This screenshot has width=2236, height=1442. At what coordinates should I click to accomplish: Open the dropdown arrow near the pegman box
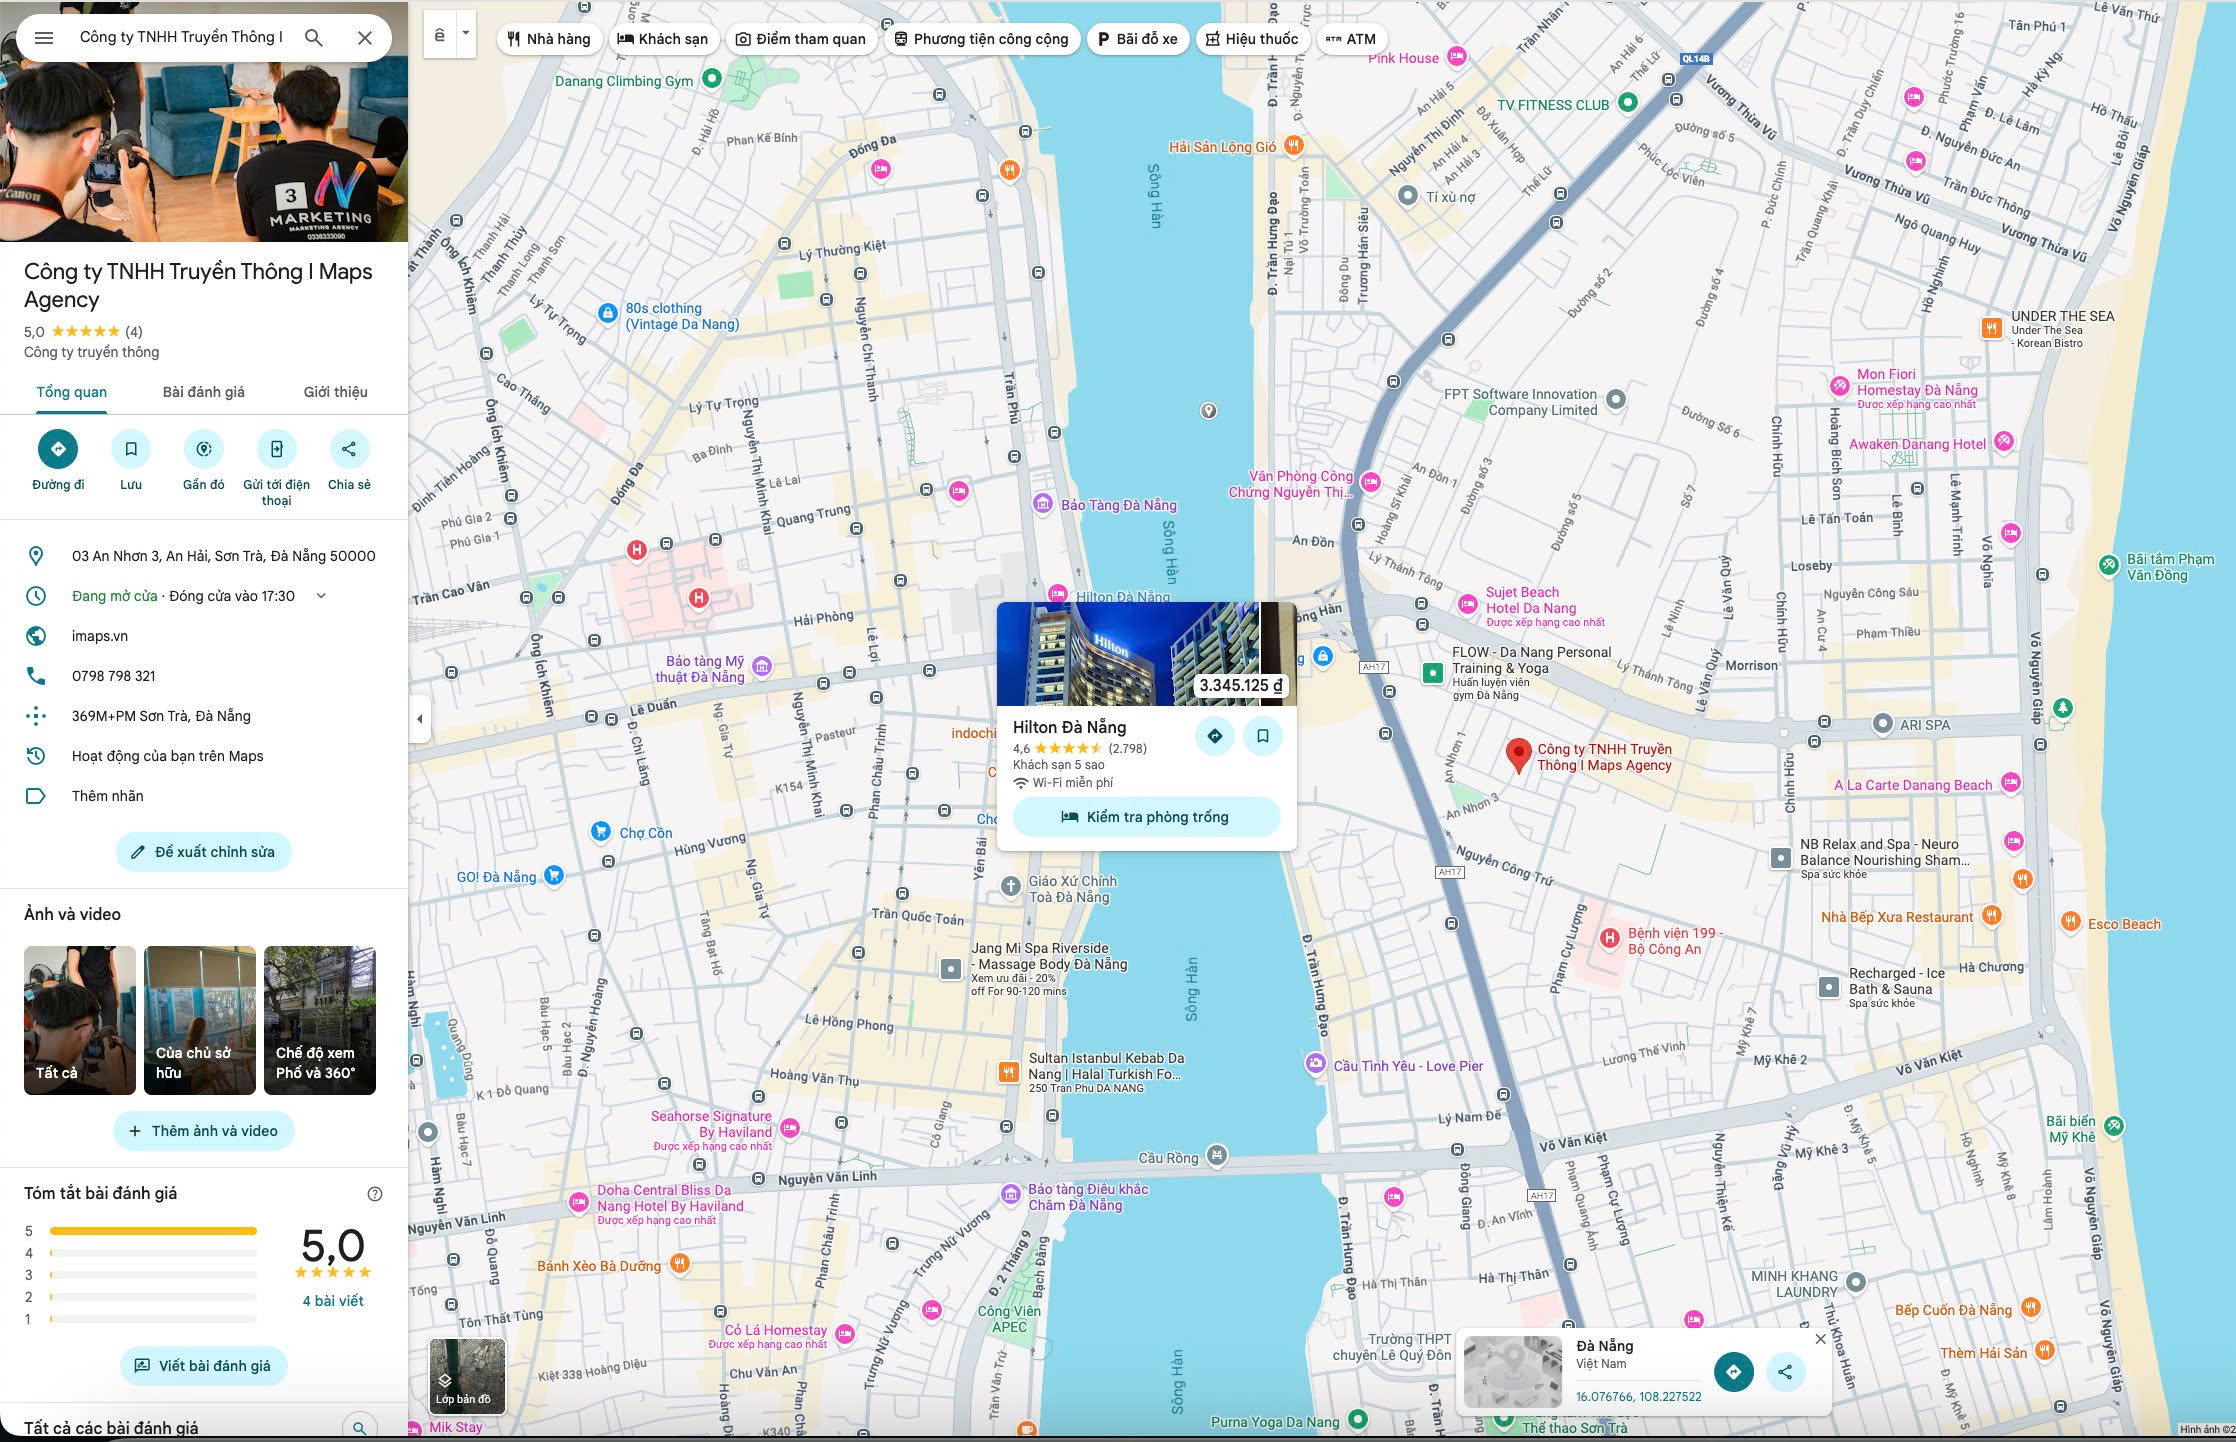pyautogui.click(x=465, y=32)
